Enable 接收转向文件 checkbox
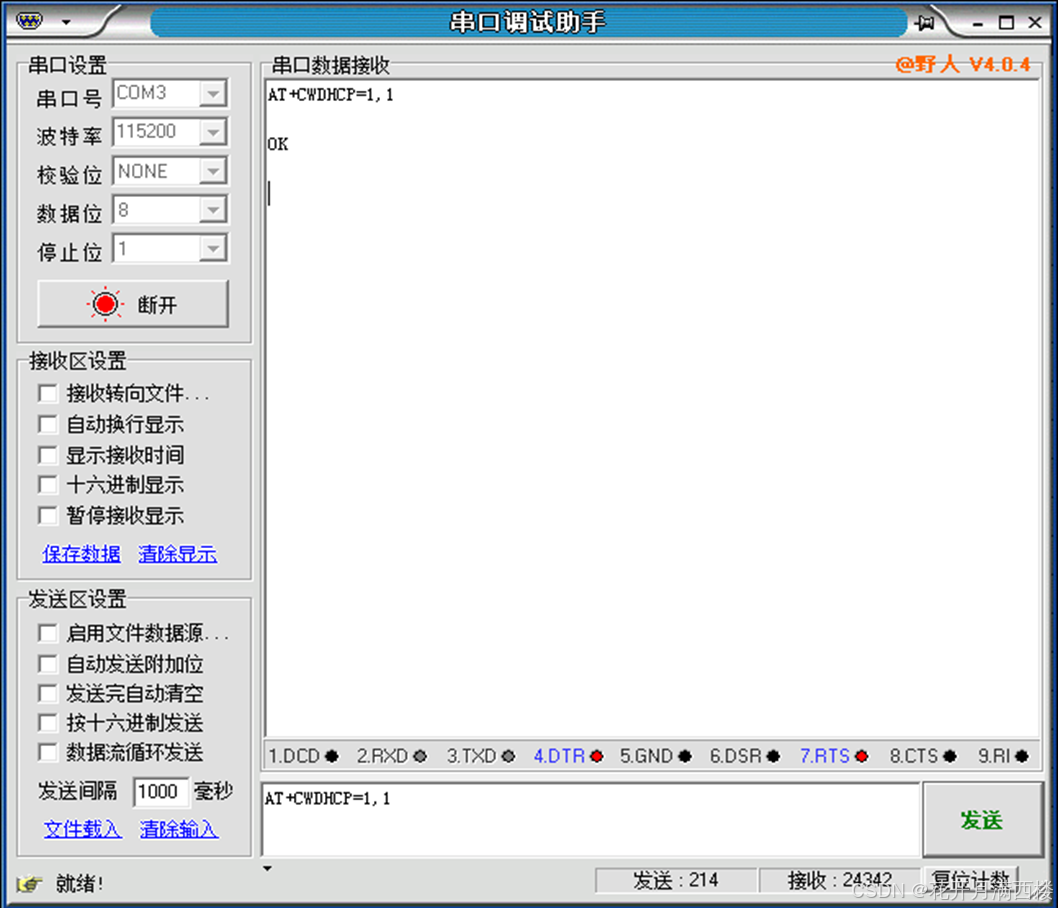The width and height of the screenshot is (1058, 908). point(47,393)
